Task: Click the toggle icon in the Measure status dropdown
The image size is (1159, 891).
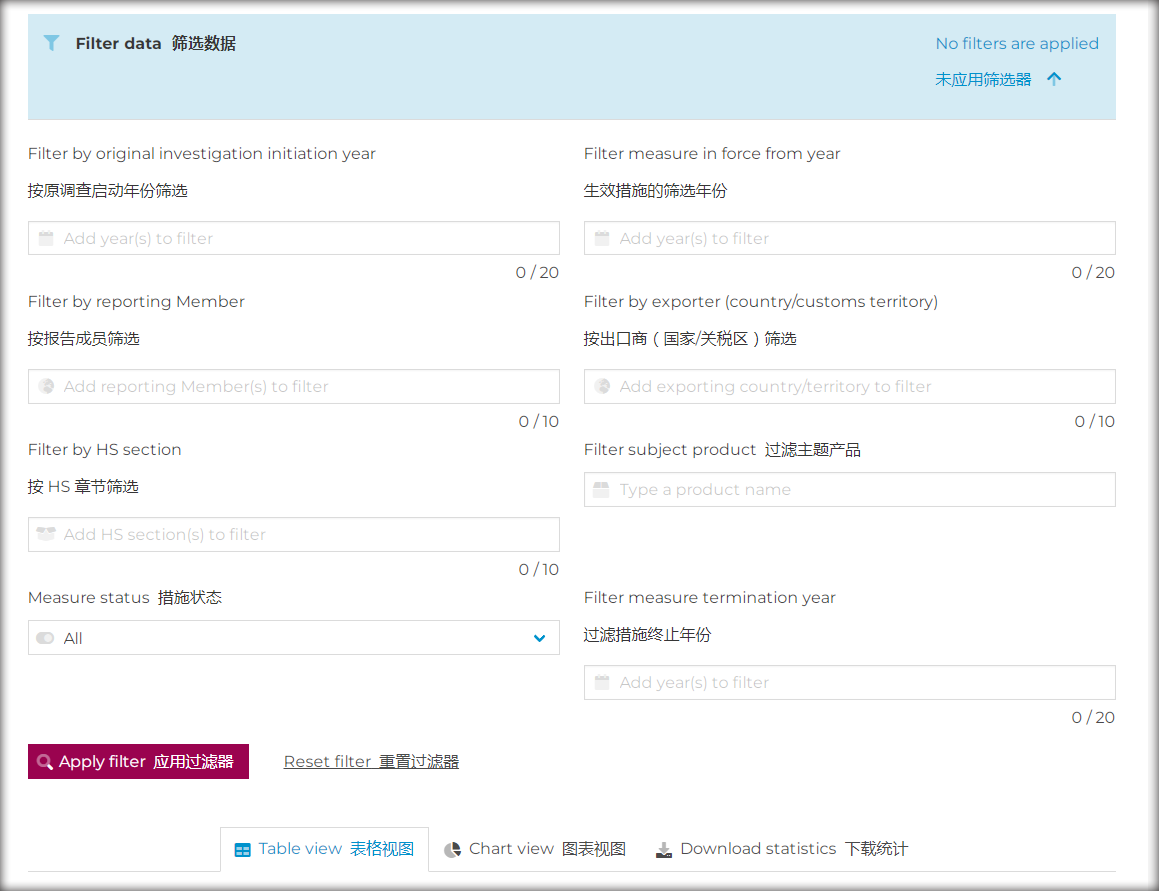Action: 45,638
